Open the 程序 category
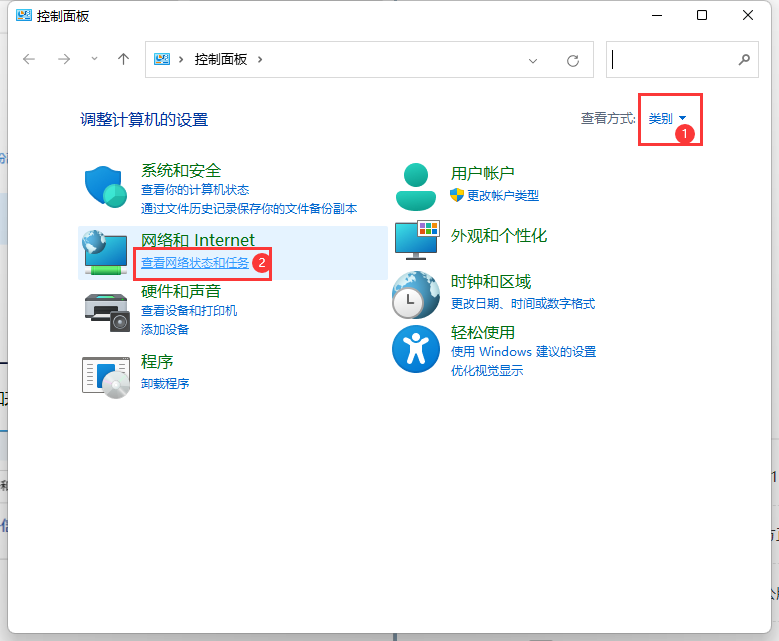 [157, 362]
